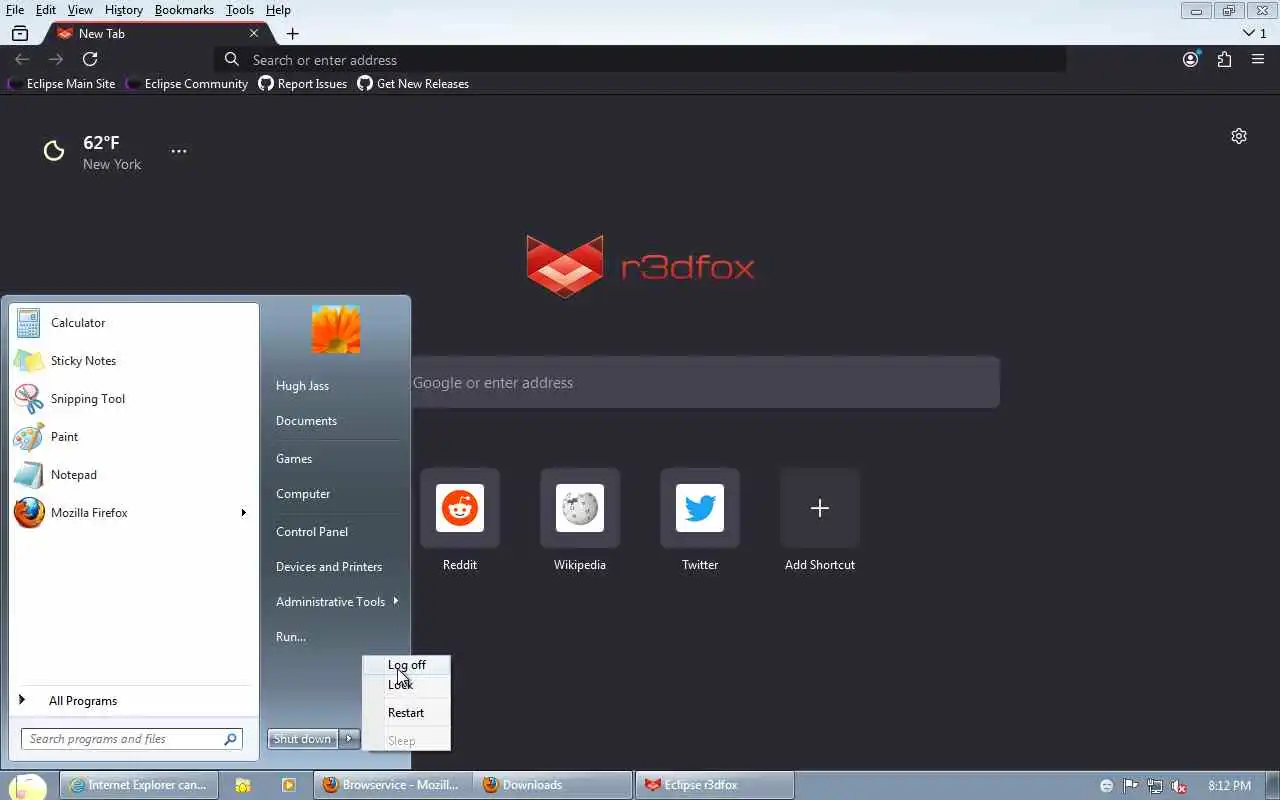The height and width of the screenshot is (800, 1280).
Task: Open the Run... dialog
Action: (291, 637)
